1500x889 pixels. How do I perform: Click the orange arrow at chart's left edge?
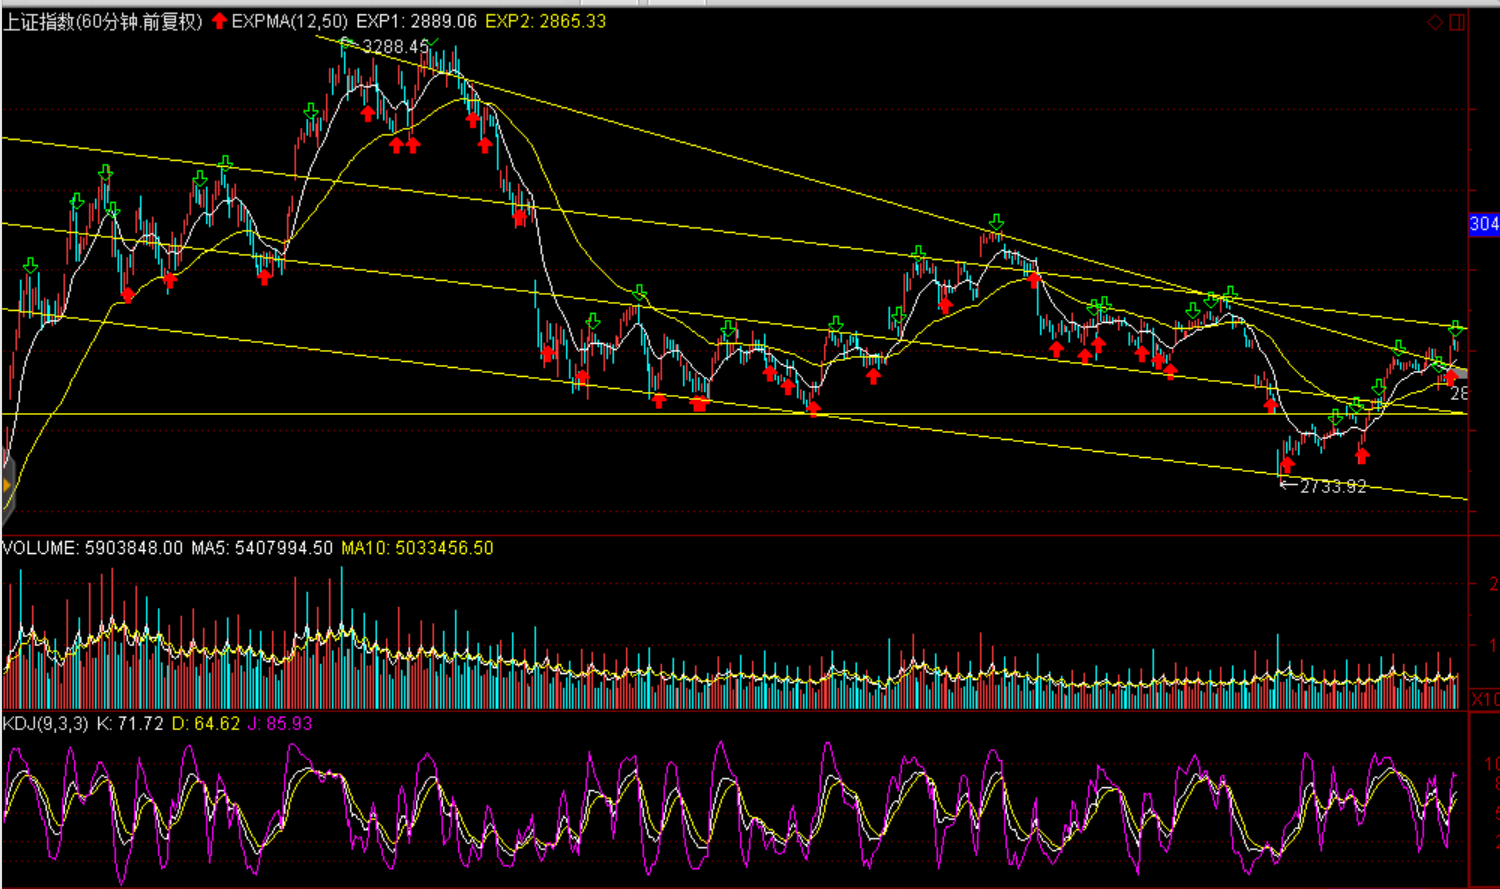pyautogui.click(x=7, y=485)
